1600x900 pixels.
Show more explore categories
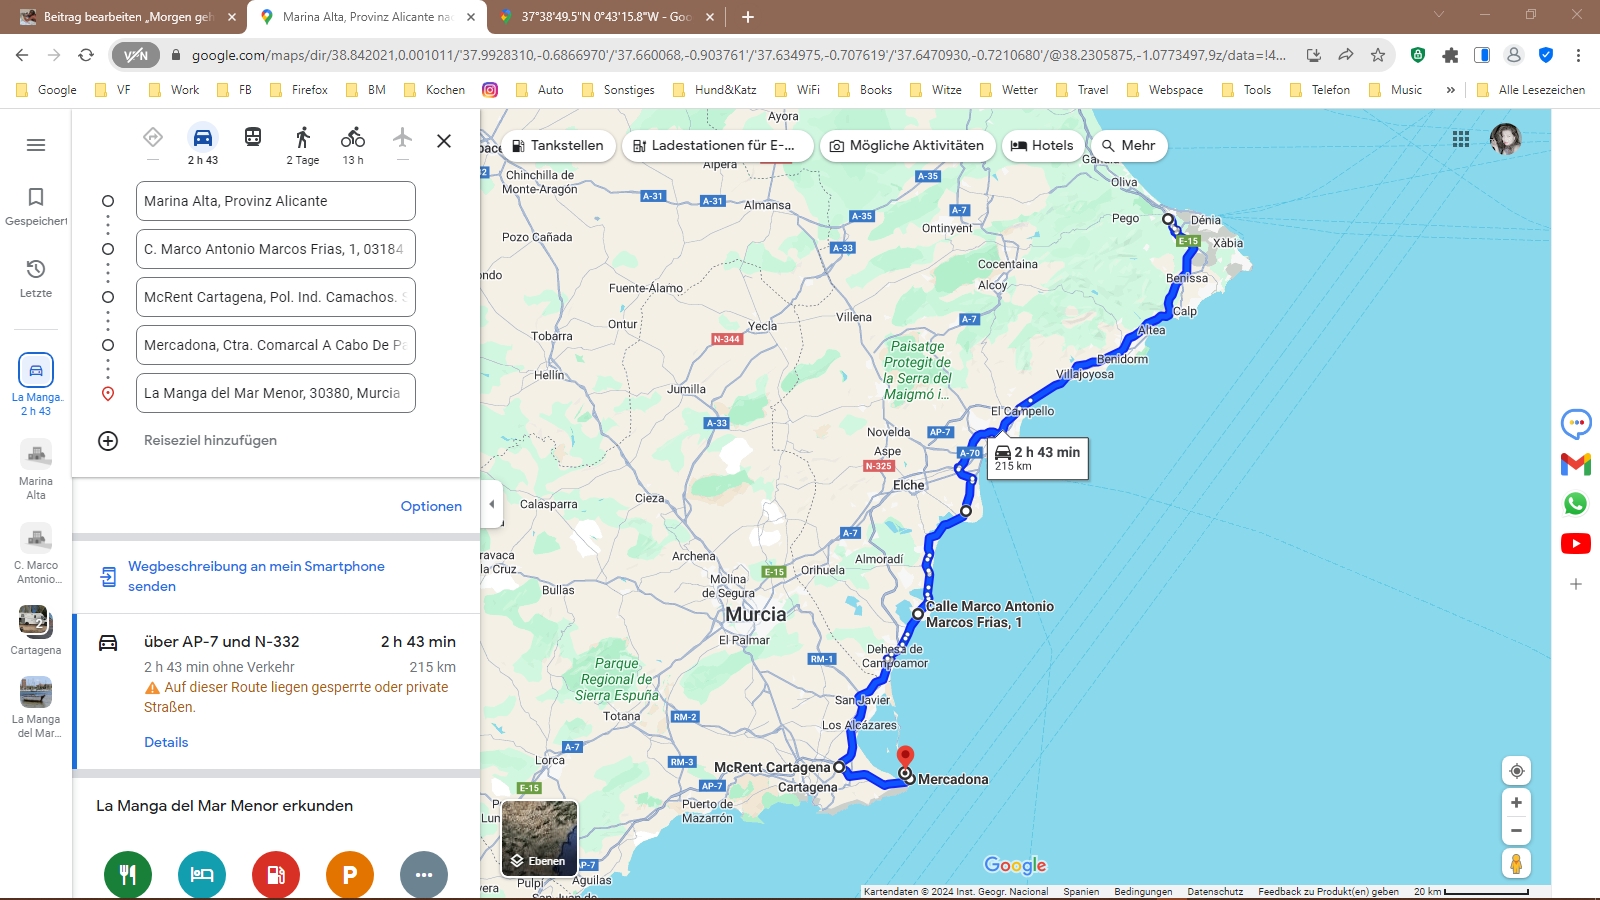(x=424, y=875)
